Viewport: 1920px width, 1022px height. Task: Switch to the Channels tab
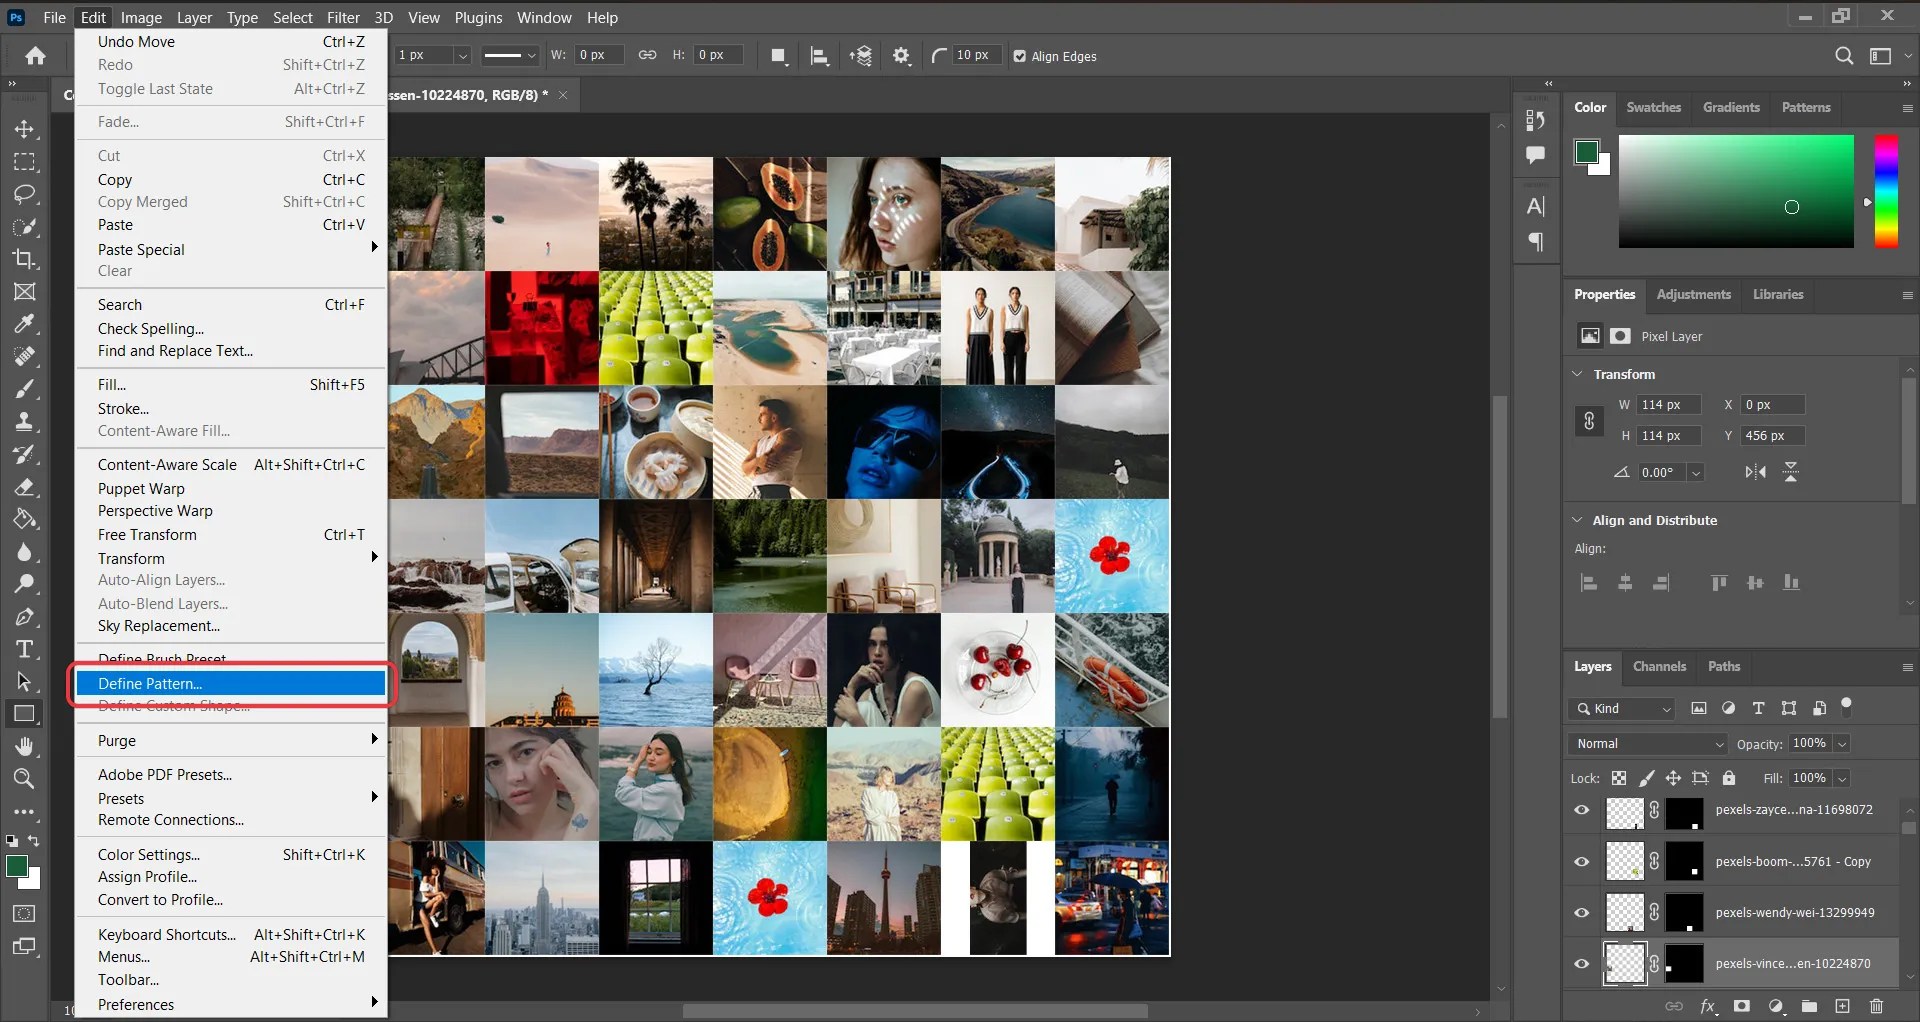coord(1660,667)
